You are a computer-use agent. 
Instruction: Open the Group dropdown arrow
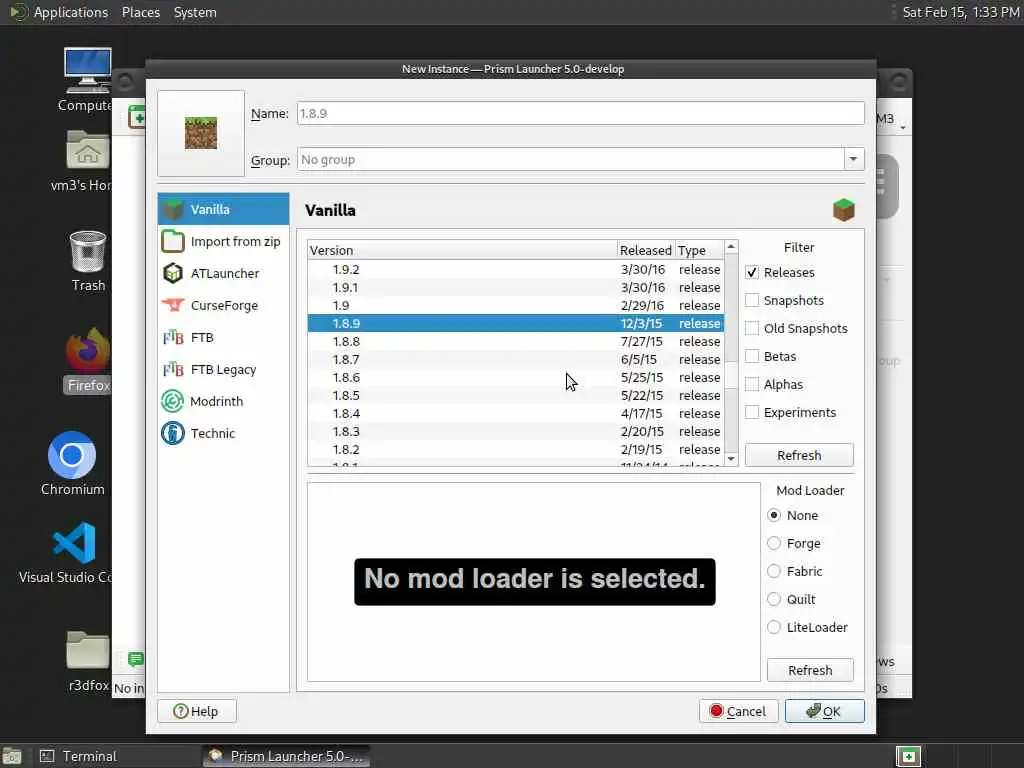click(x=854, y=159)
